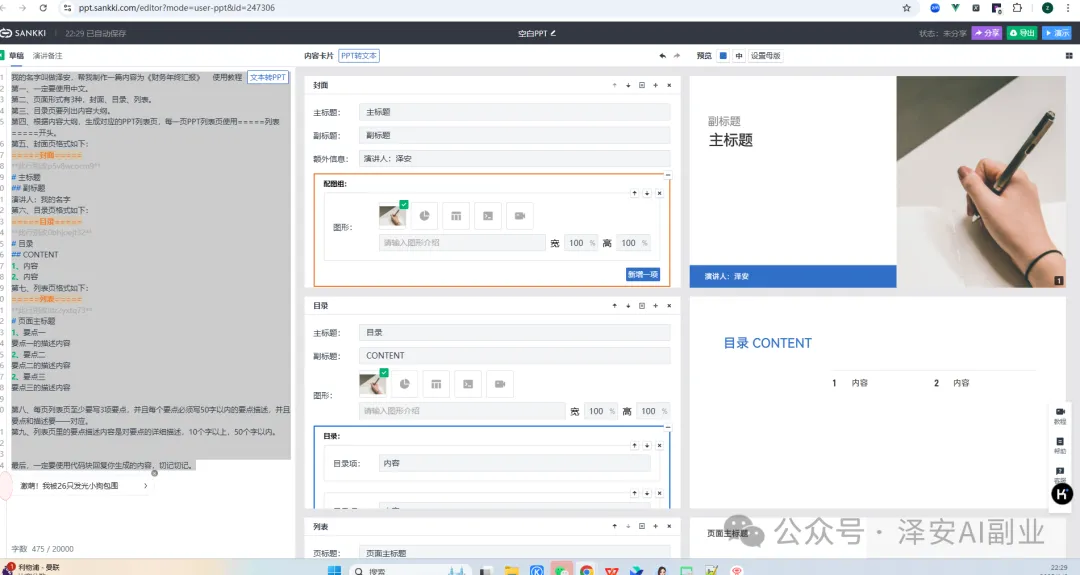This screenshot has width=1080, height=575.
Task: Select pie chart type in 目录 card
Action: pos(404,384)
